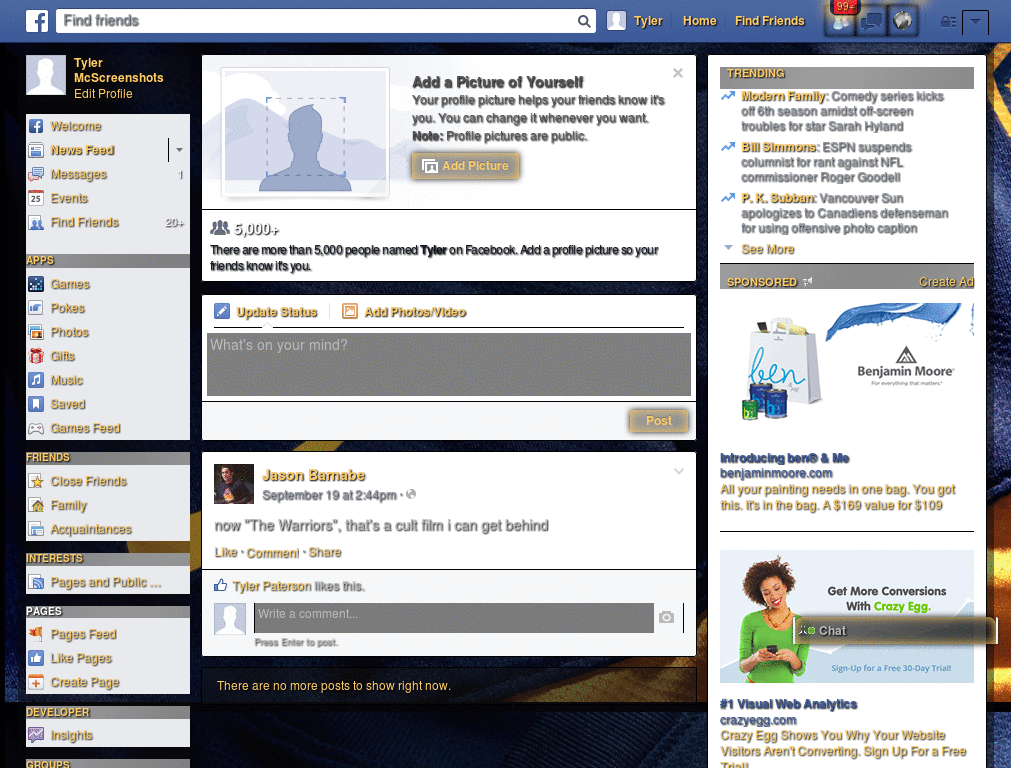The width and height of the screenshot is (1024, 768).
Task: Click the Facebook logo icon
Action: coord(37,21)
